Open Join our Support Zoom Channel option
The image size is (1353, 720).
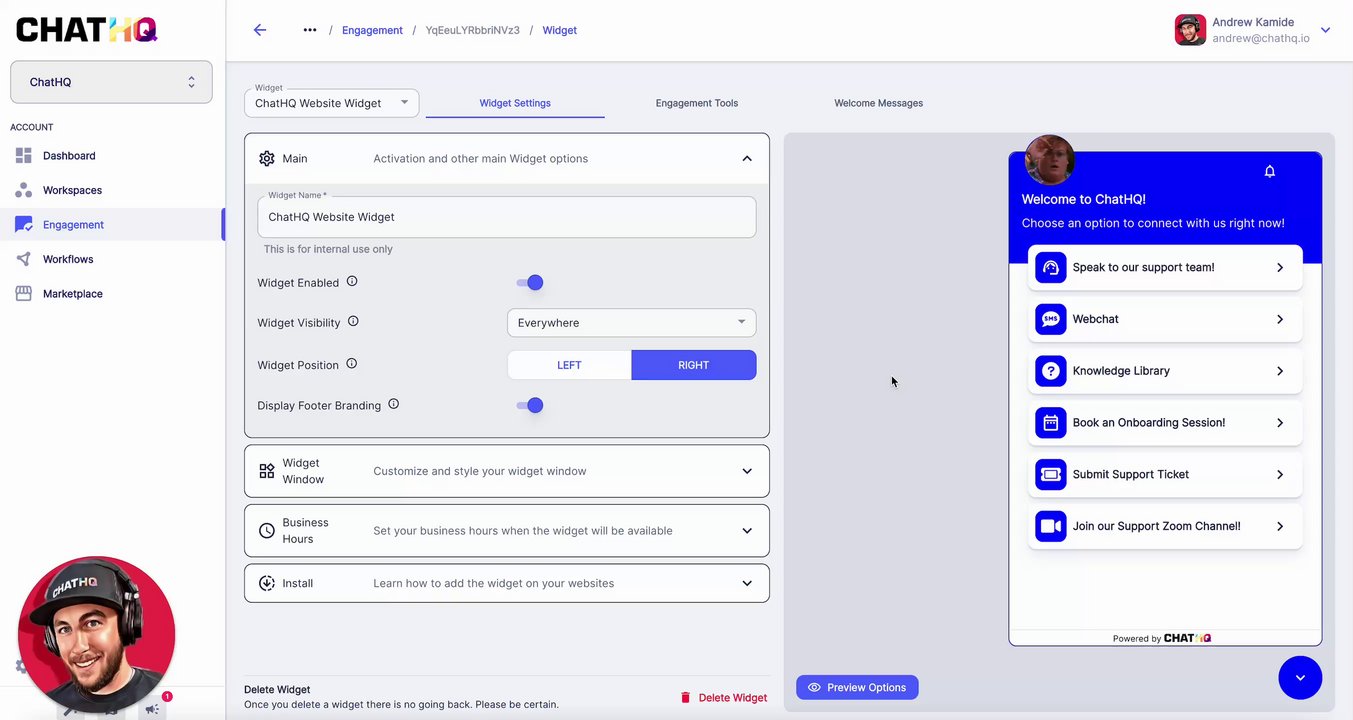pos(1165,526)
